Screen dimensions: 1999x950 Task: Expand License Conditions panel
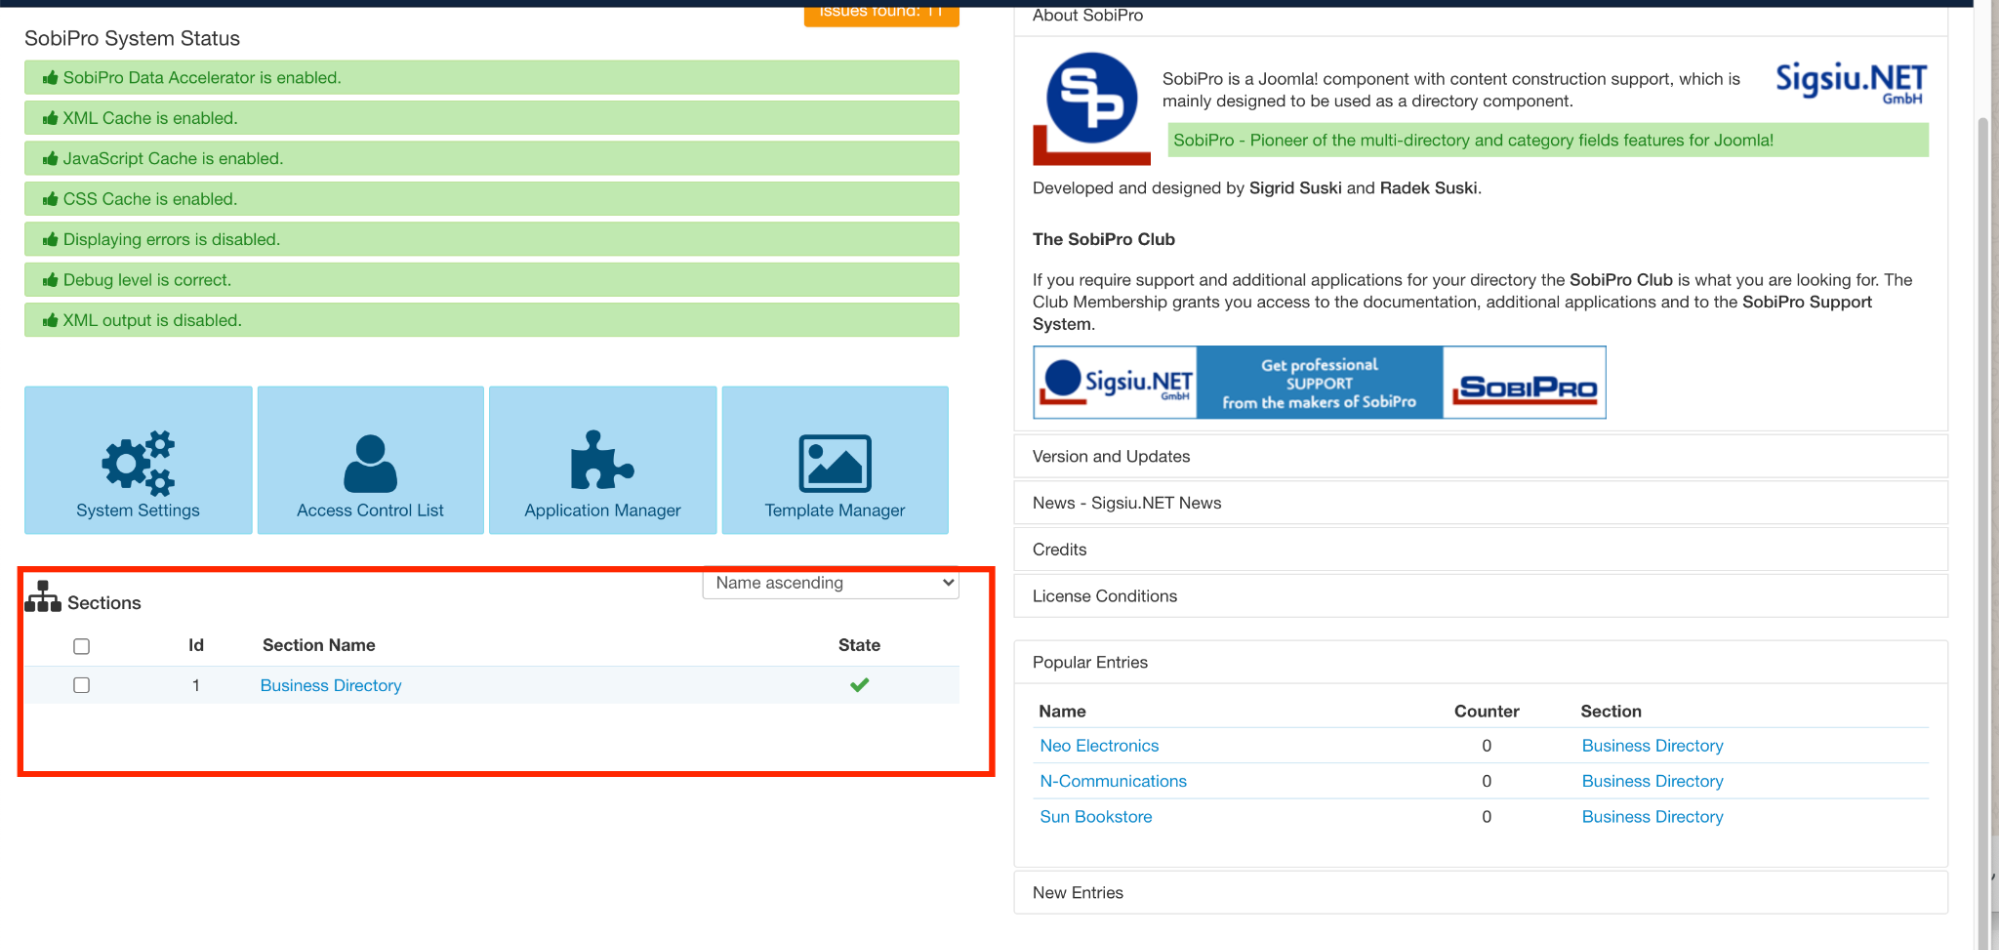coord(1480,596)
